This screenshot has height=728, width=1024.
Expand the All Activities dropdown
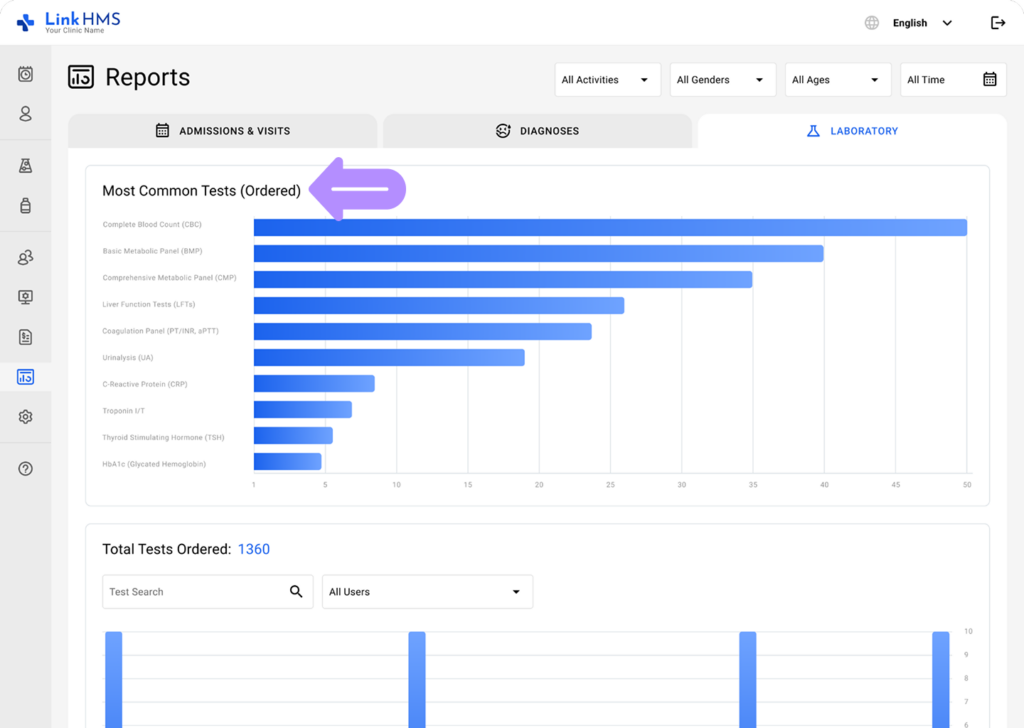coord(607,80)
